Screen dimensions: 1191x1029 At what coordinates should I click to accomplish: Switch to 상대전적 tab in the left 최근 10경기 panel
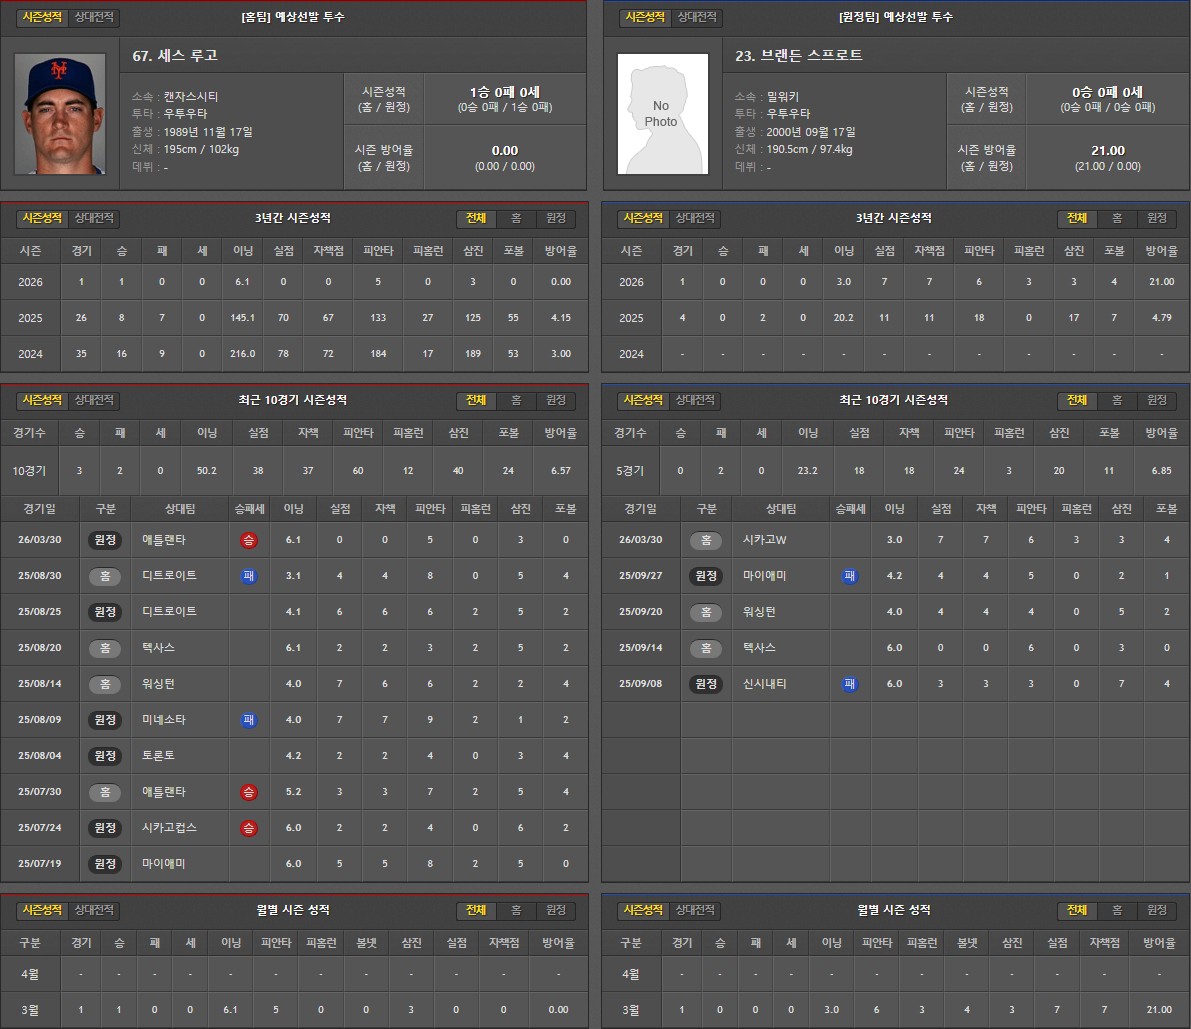click(96, 400)
